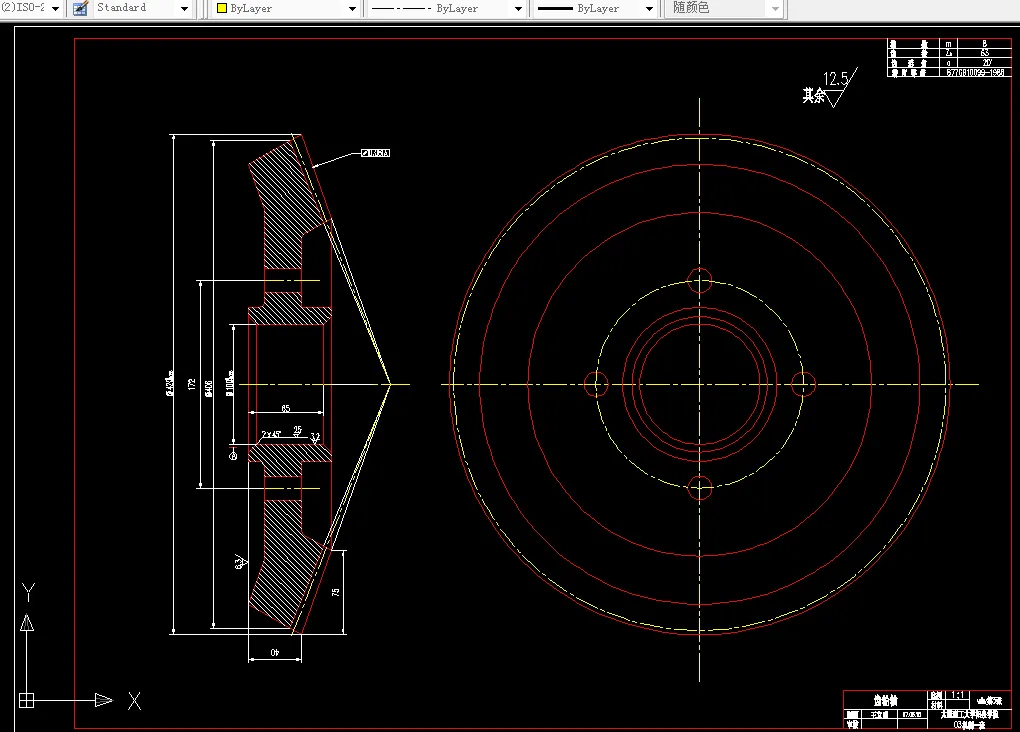
Task: Expand the ByLayer lineweight dropdown arrow
Action: (x=649, y=8)
